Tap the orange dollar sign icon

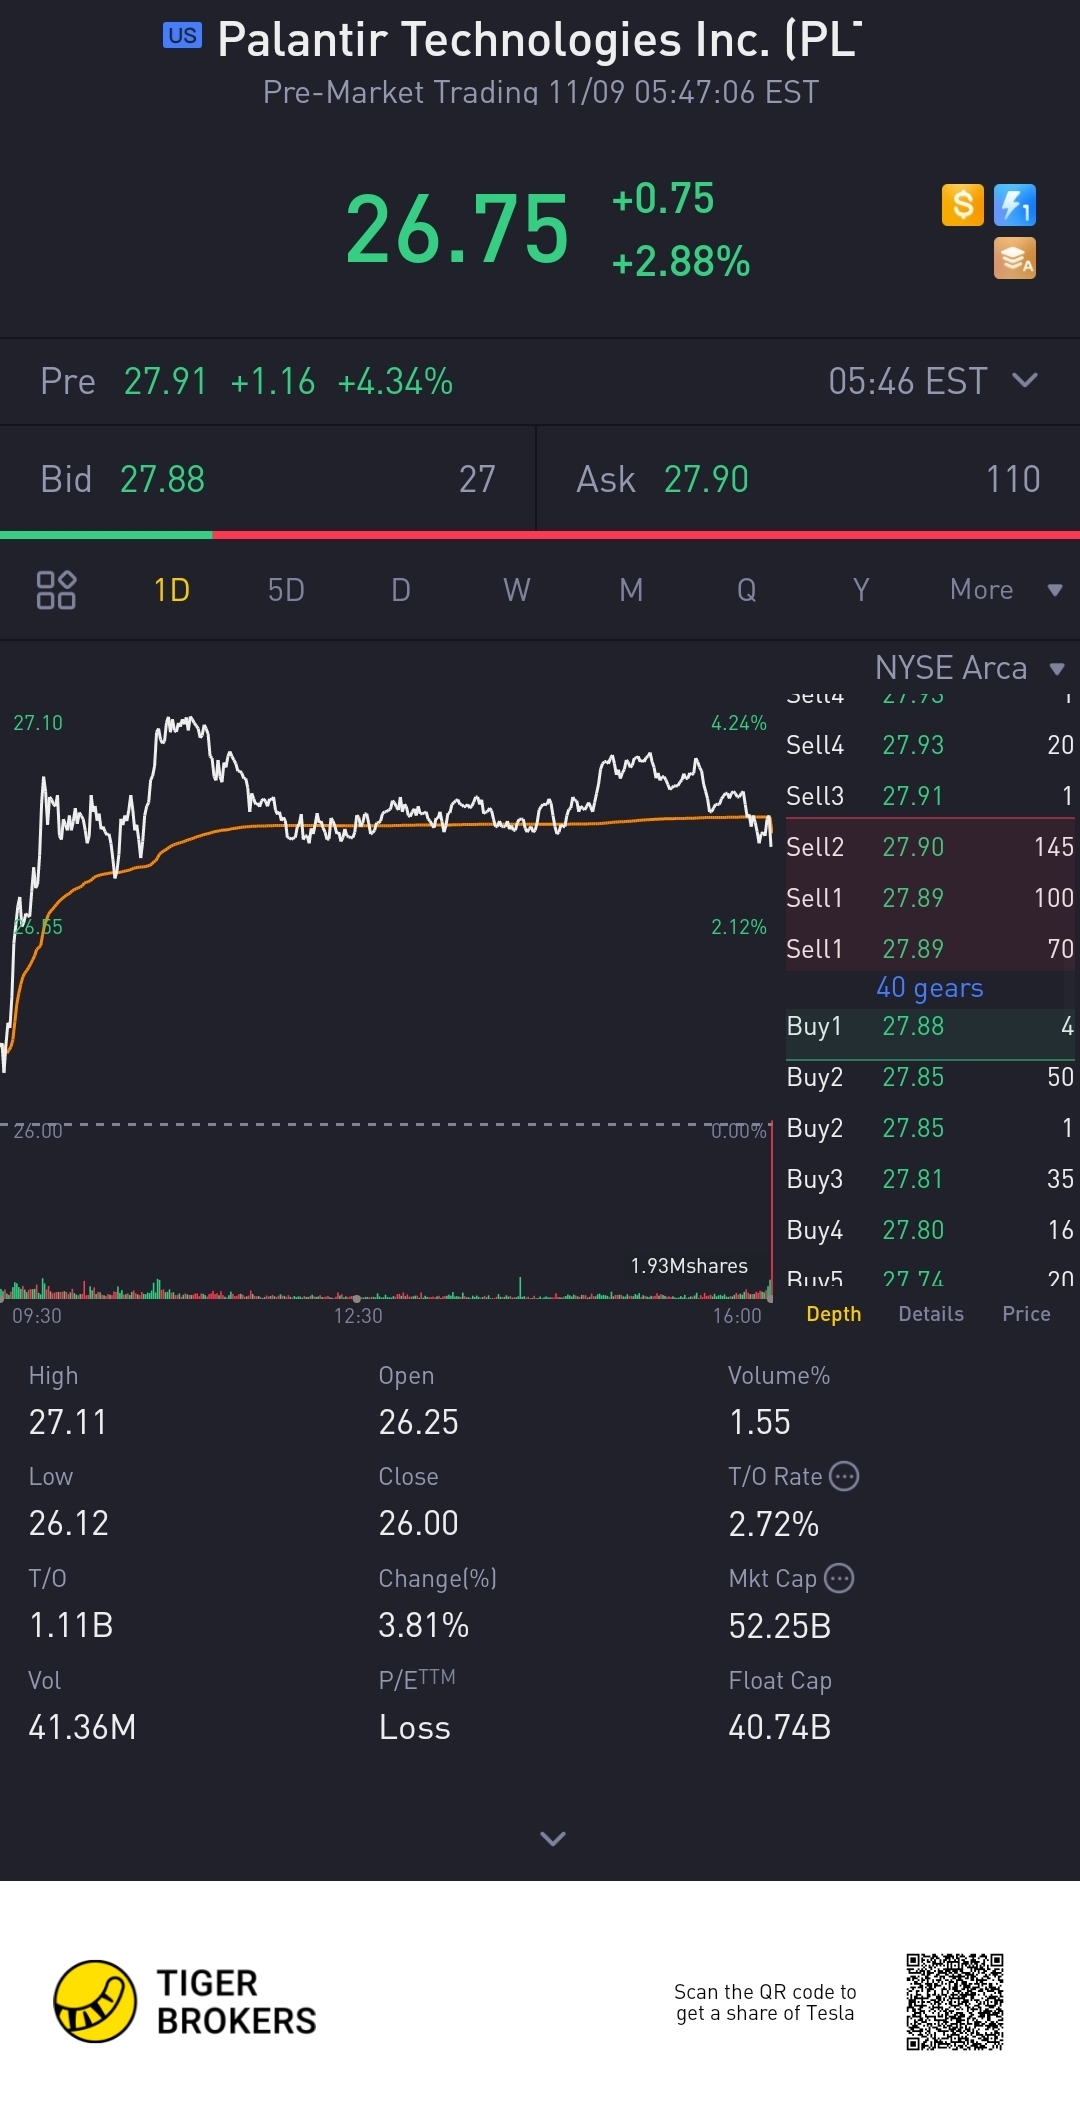click(963, 205)
